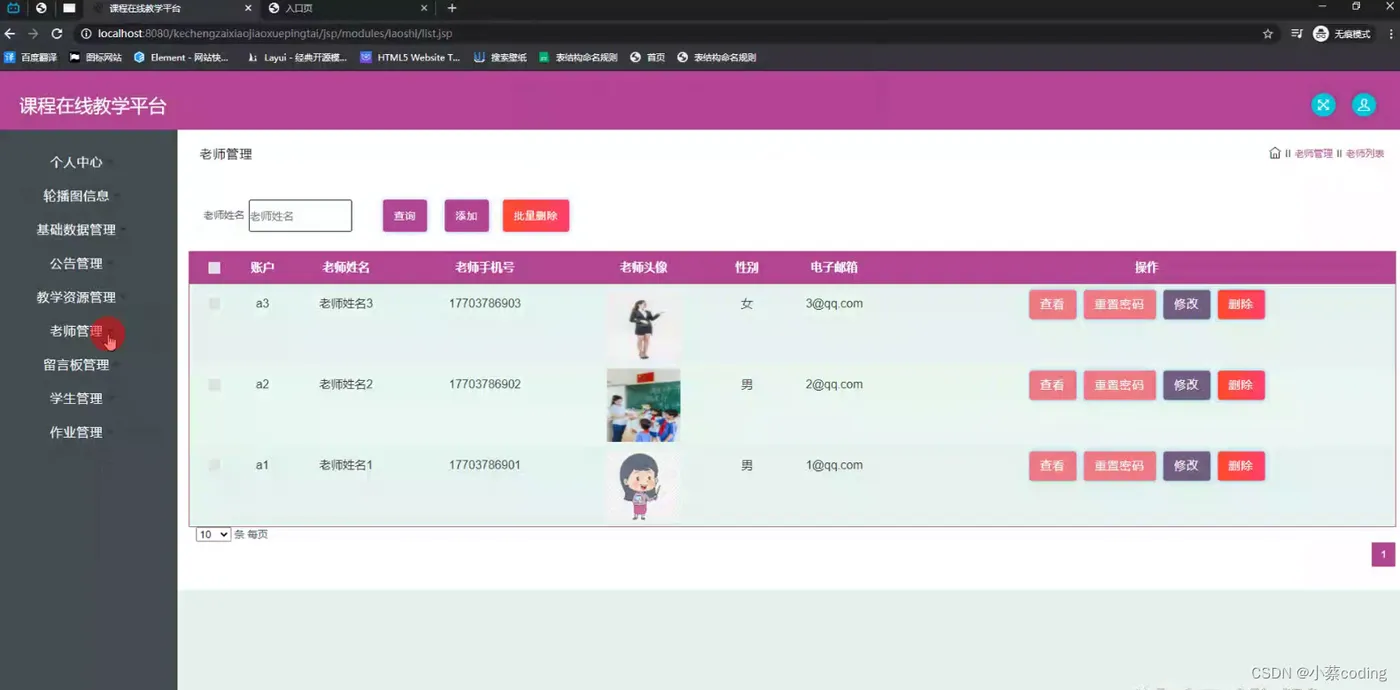Viewport: 1400px width, 690px height.
Task: Bookmark page with the star icon
Action: [1268, 33]
